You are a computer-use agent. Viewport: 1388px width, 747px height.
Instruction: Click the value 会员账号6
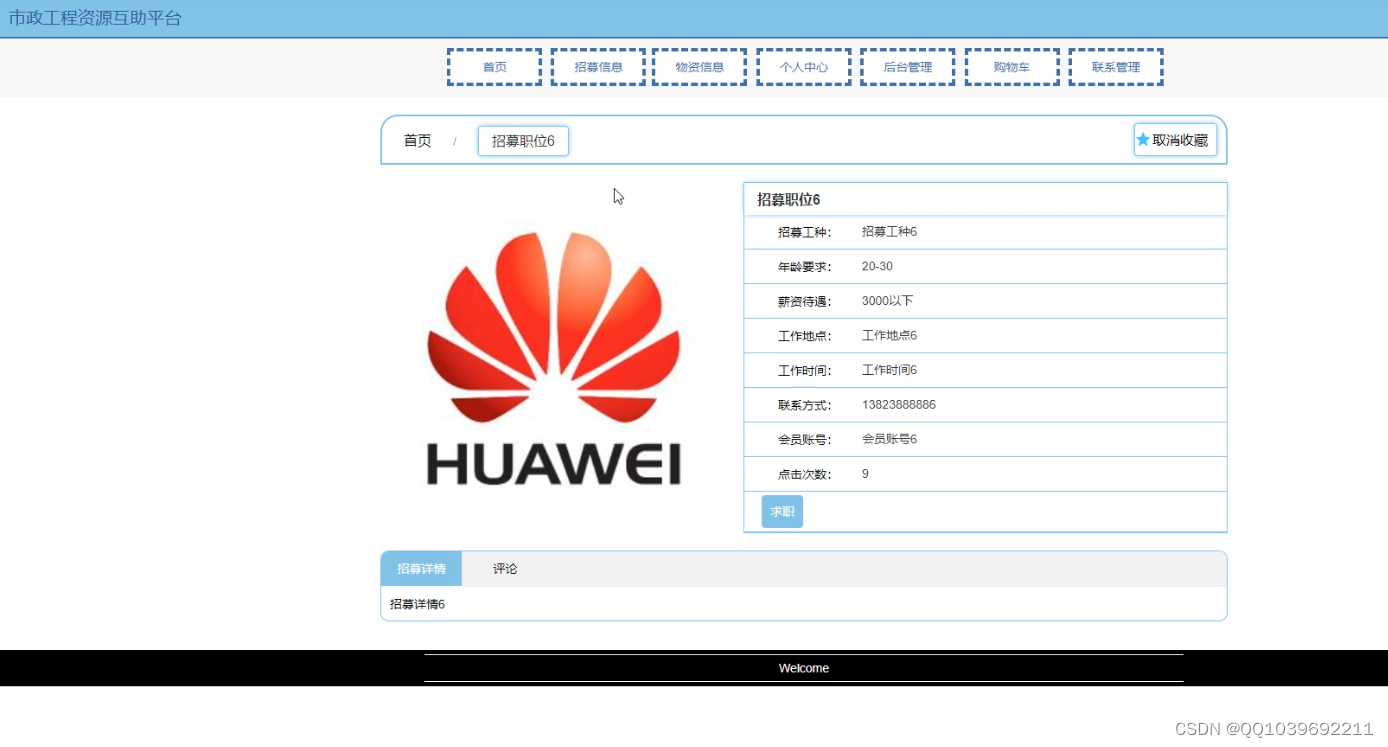889,439
